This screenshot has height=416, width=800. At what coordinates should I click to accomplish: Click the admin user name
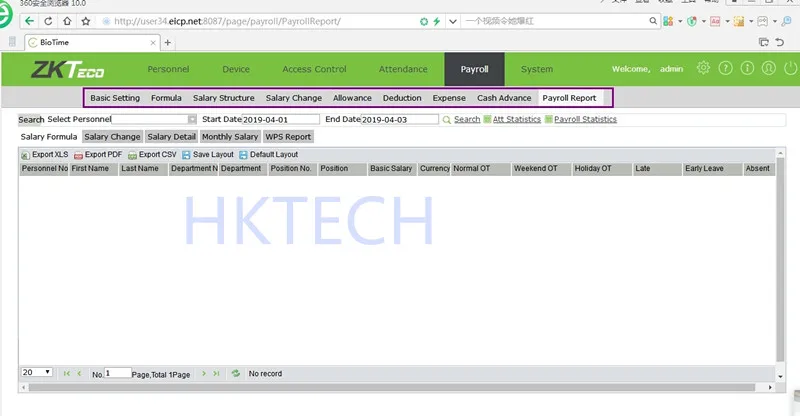click(671, 69)
